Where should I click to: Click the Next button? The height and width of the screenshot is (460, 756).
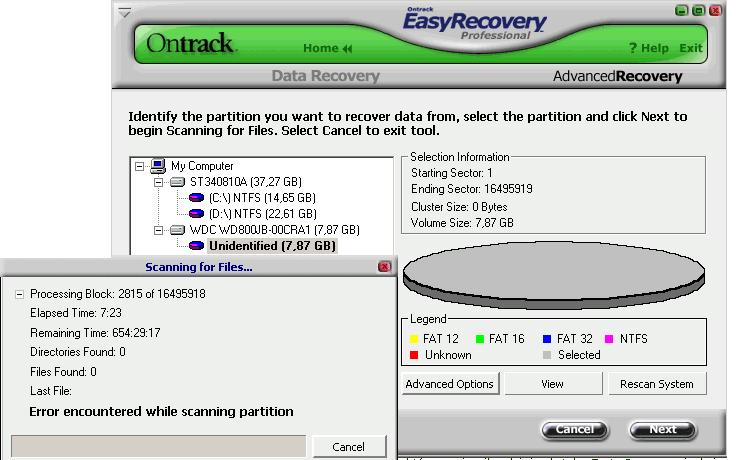click(x=662, y=430)
